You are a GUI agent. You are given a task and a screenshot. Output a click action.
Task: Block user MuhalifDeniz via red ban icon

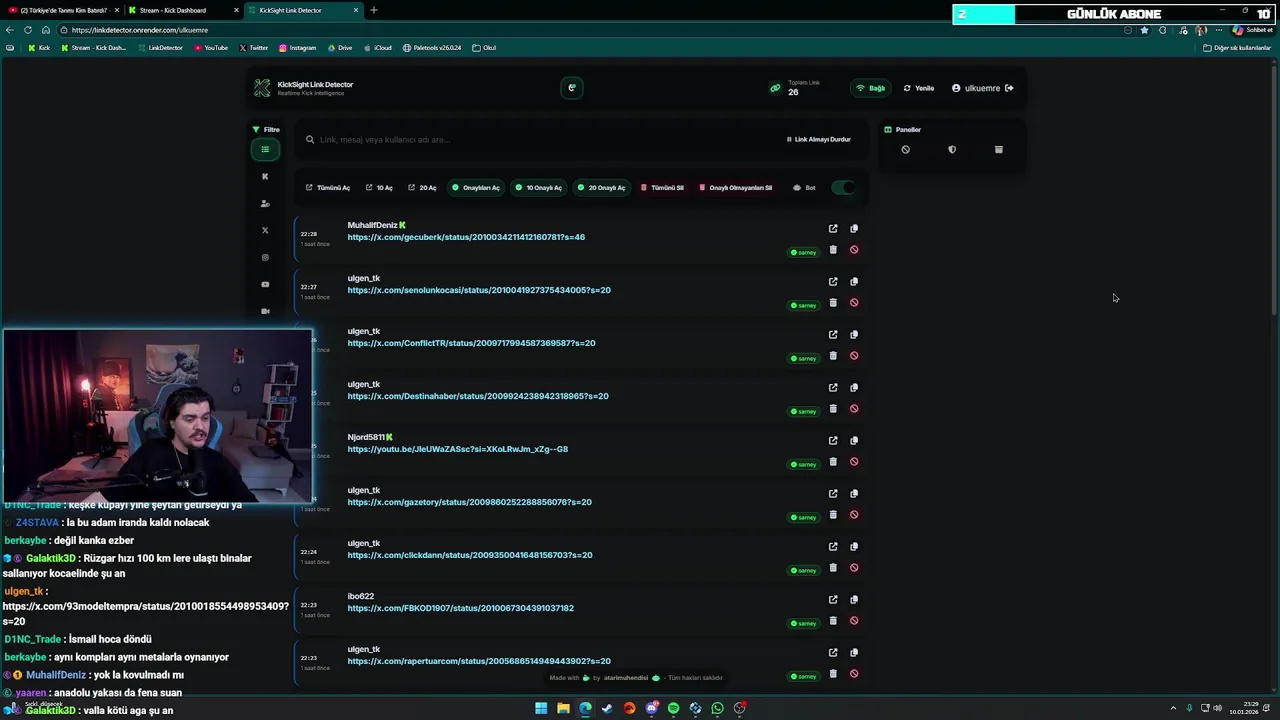(x=854, y=250)
